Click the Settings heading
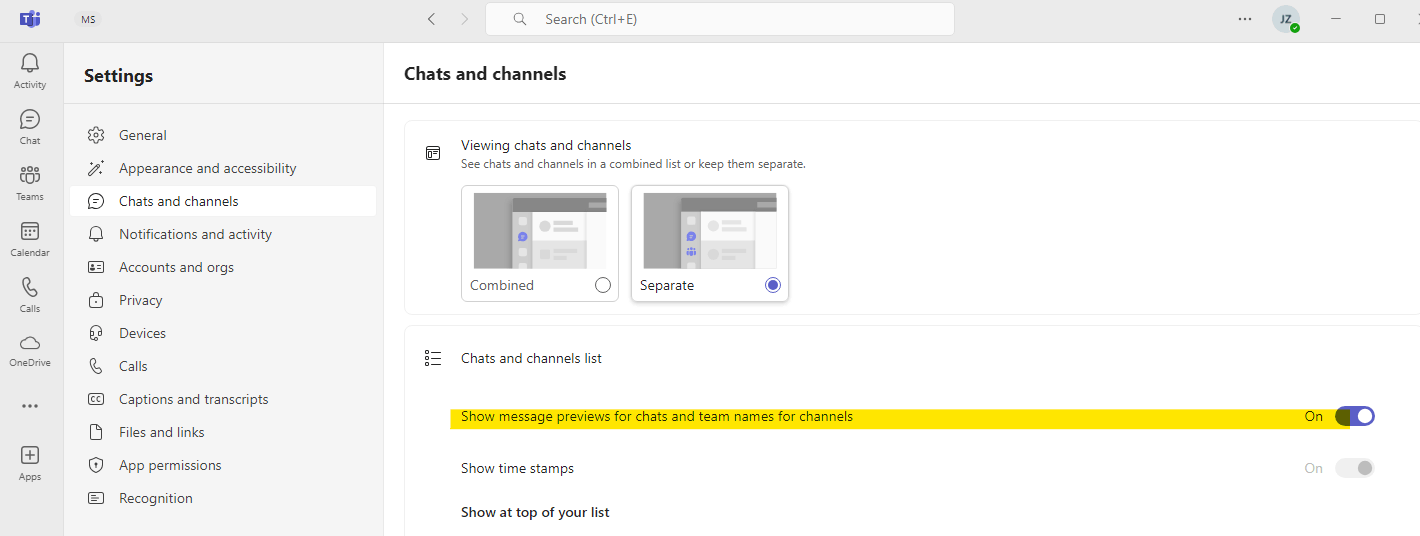The image size is (1420, 536). (x=118, y=76)
